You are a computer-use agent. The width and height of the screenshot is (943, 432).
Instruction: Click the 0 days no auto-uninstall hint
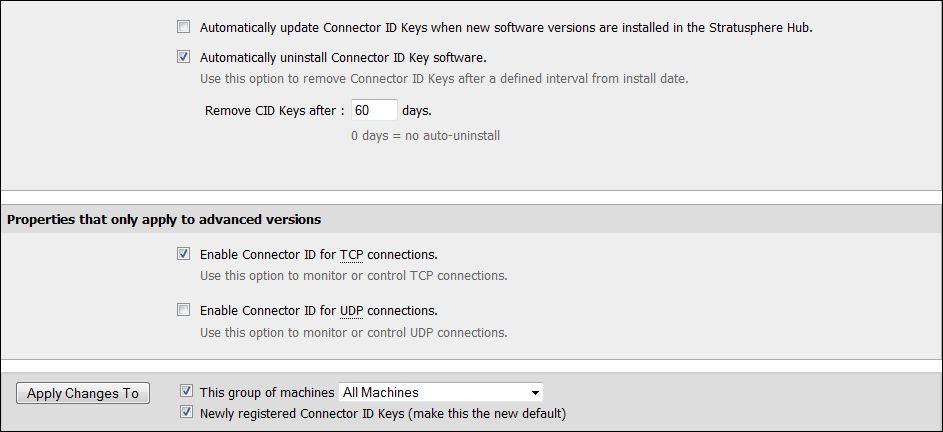coord(425,135)
